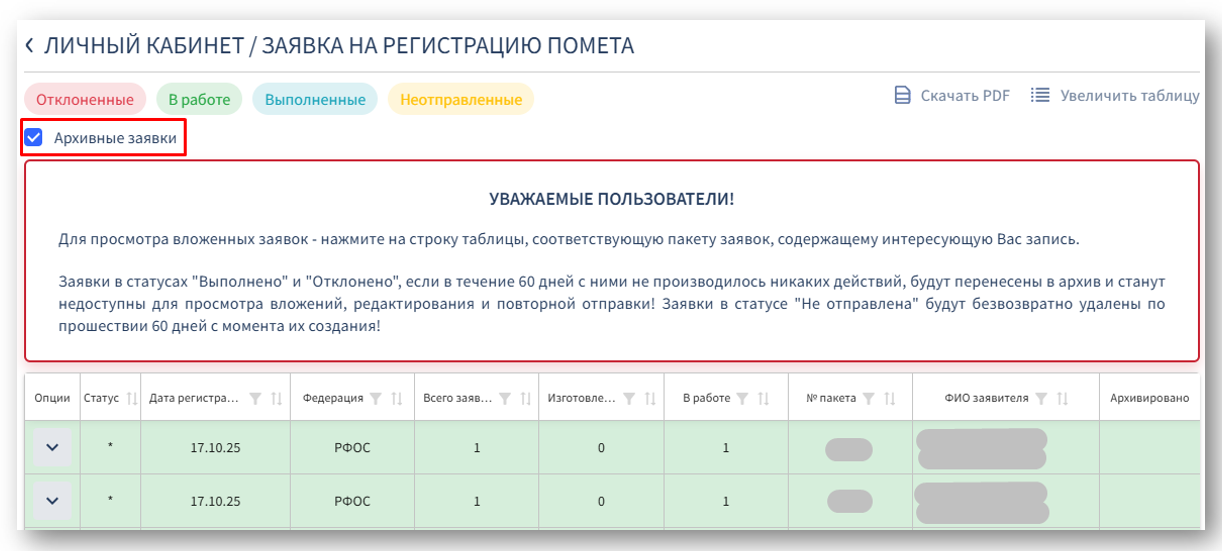The image size is (1222, 551).
Task: Go back using the arrow before ЛИЧНЫЙ КАБИНЕТ
Action: click(30, 46)
